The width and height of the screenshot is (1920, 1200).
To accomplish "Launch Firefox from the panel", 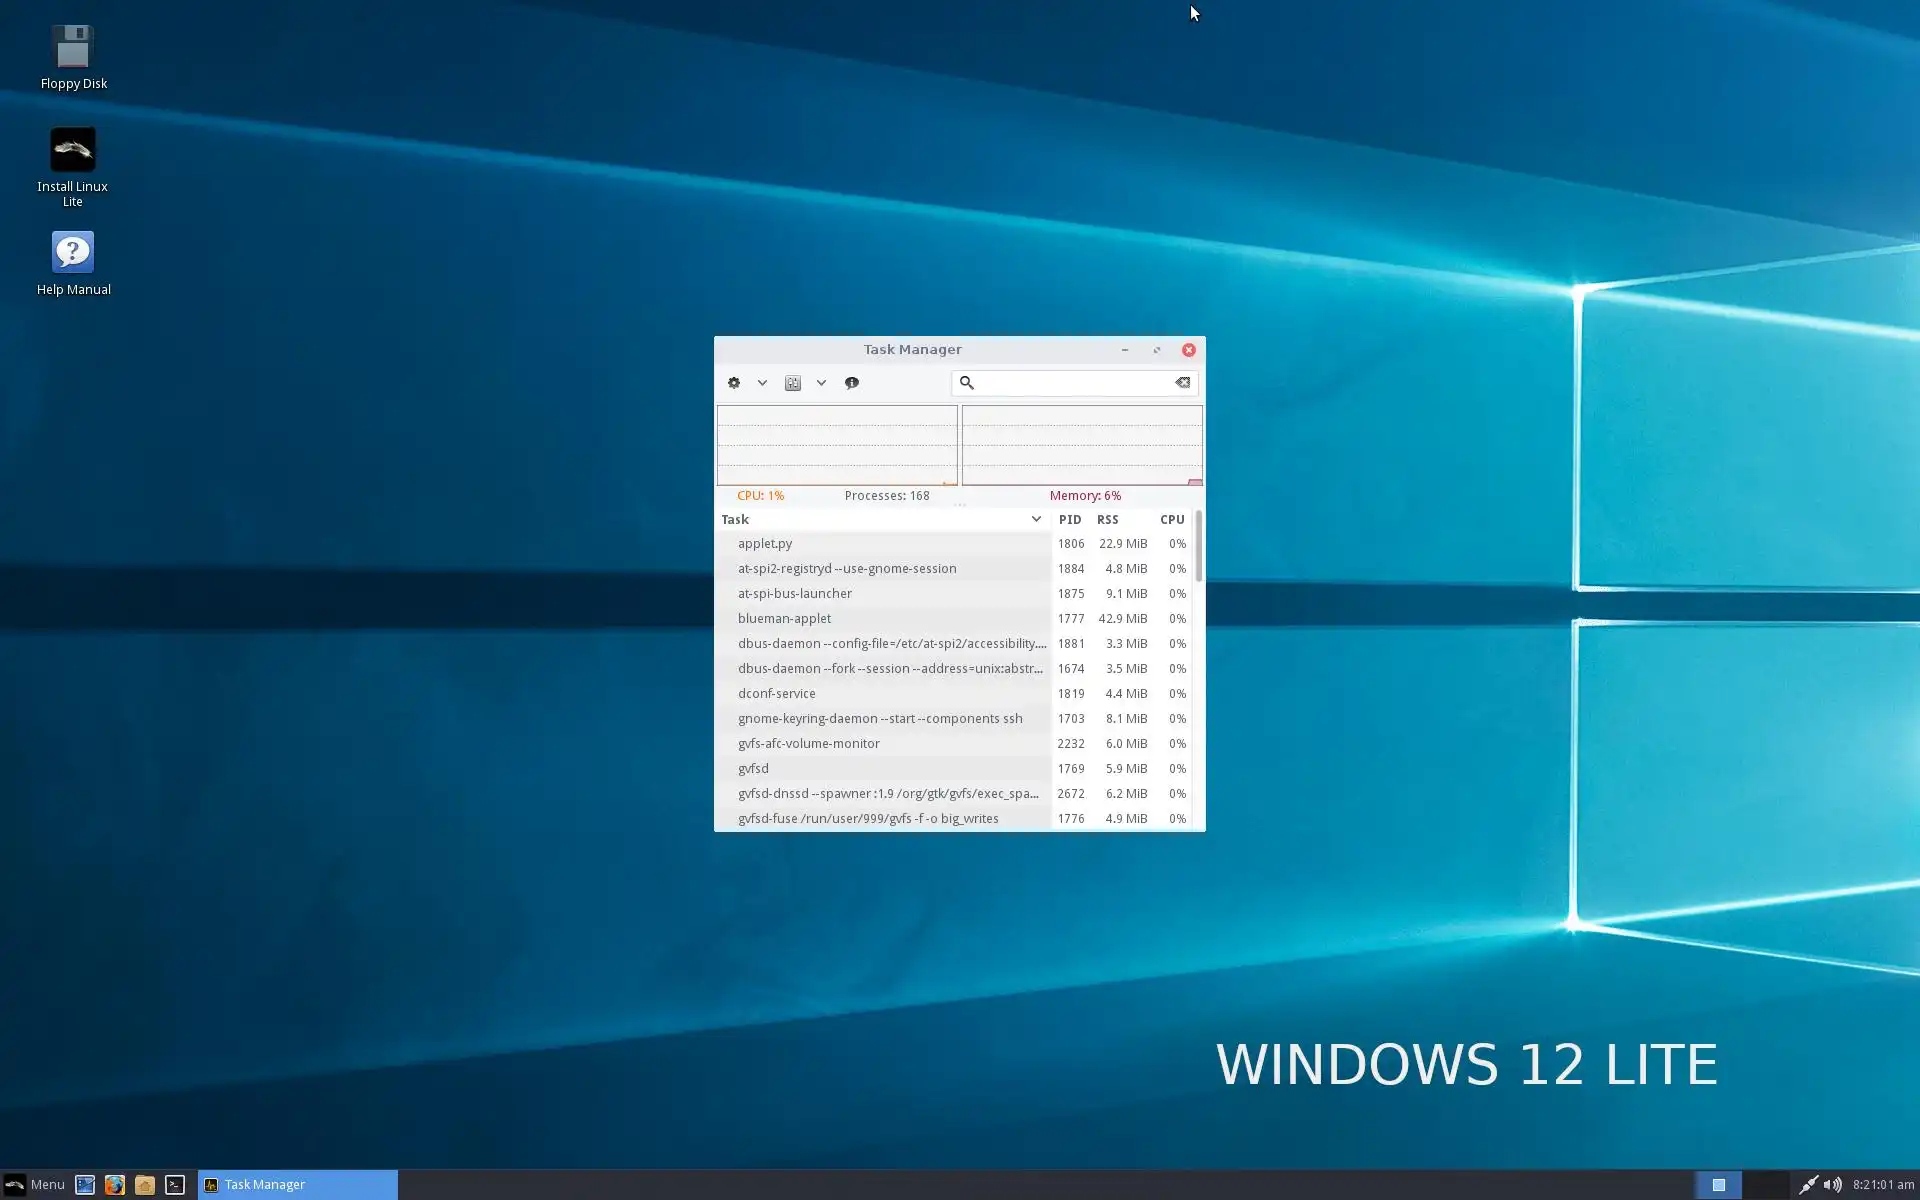I will click(x=115, y=1185).
